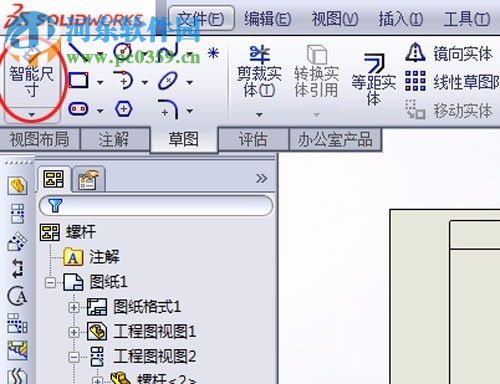Expand the 工程图视图1 node
The height and width of the screenshot is (384, 500).
[74, 332]
